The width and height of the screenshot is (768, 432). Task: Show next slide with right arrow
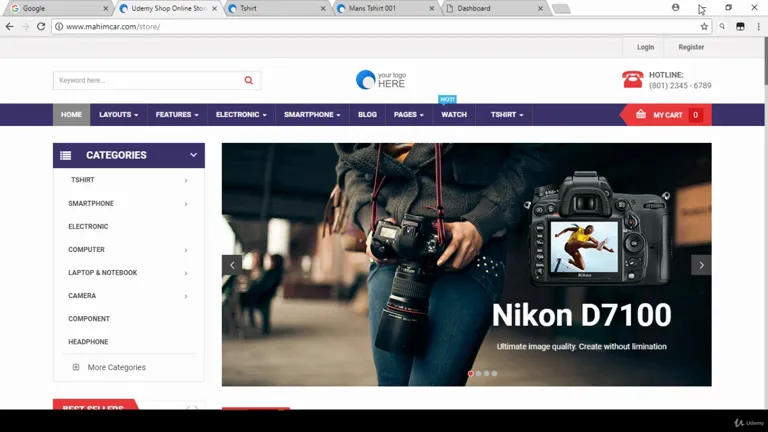point(701,265)
